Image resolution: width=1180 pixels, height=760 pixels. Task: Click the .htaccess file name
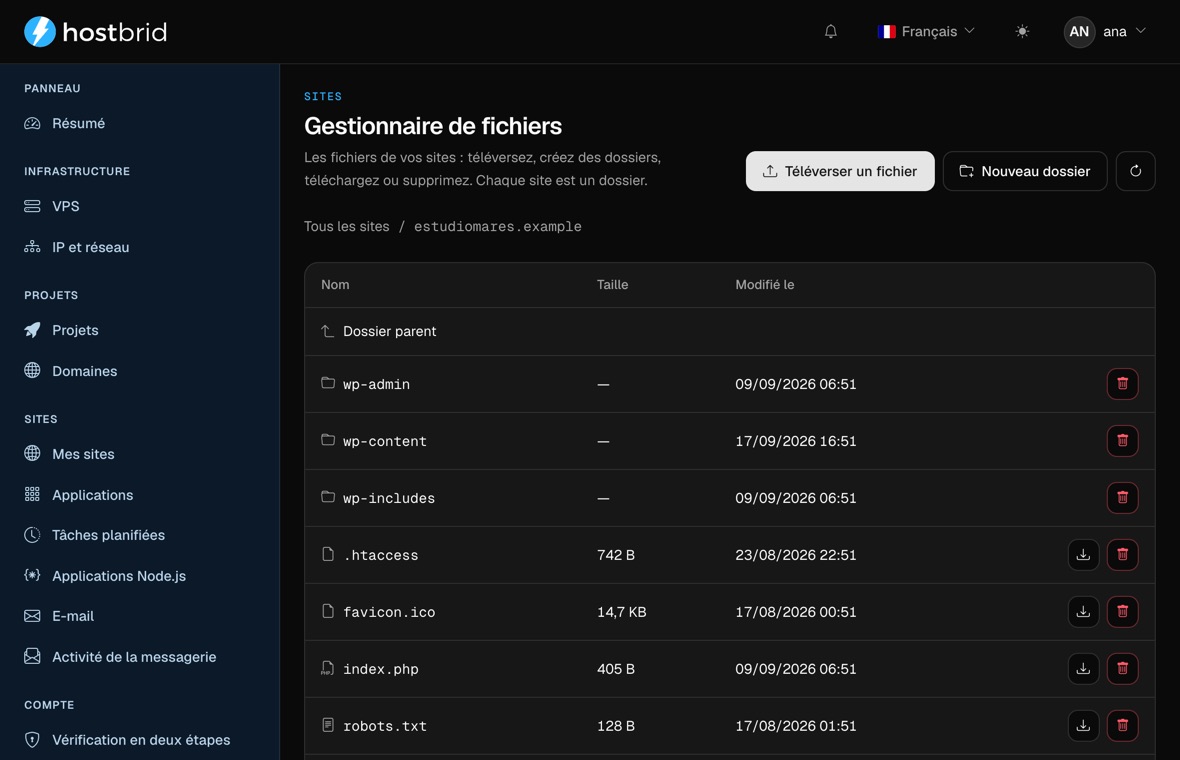coord(380,555)
